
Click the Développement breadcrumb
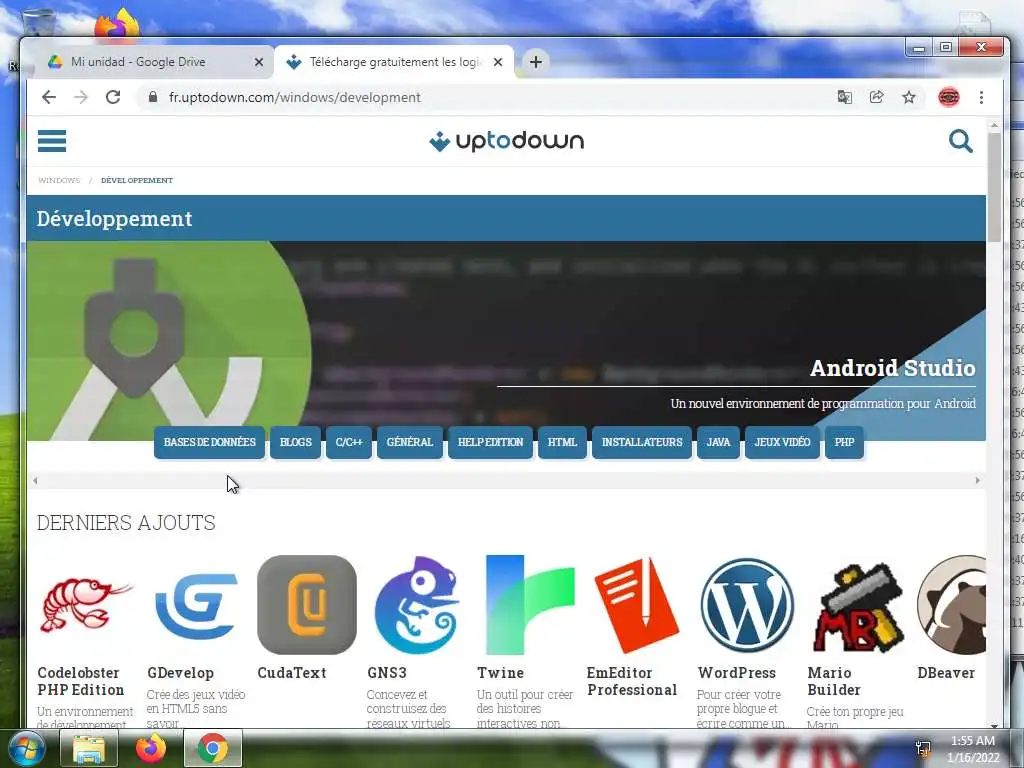coord(137,180)
